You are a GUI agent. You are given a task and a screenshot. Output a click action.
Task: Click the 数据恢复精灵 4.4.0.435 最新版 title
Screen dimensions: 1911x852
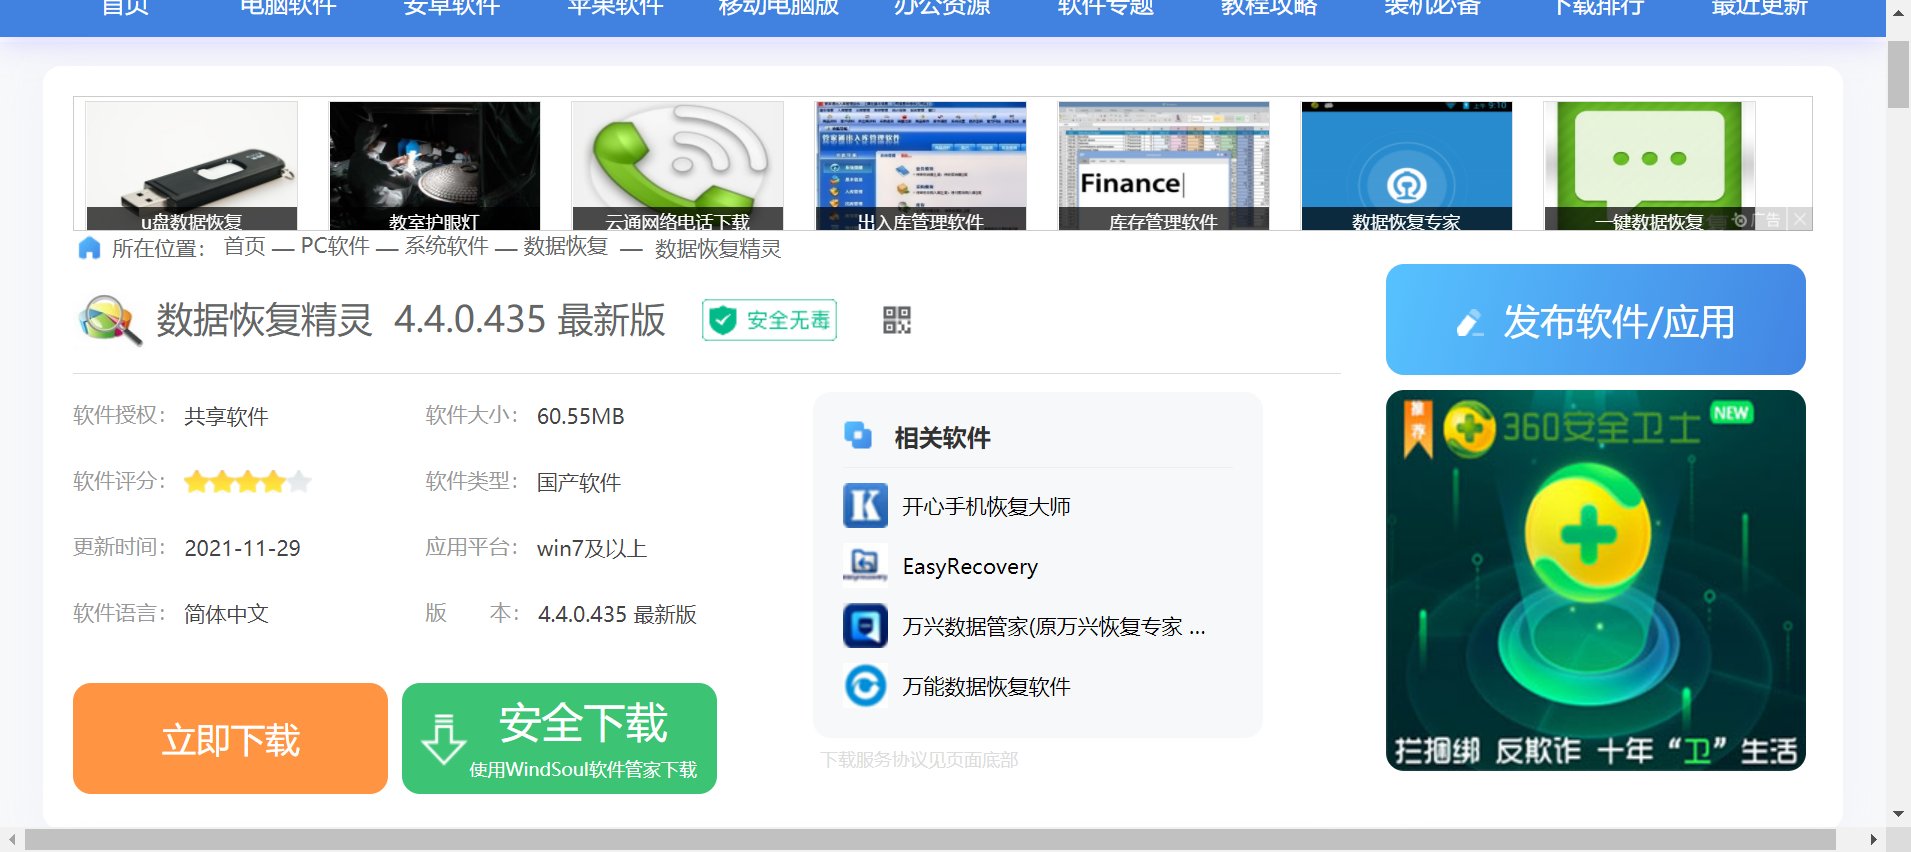[411, 320]
